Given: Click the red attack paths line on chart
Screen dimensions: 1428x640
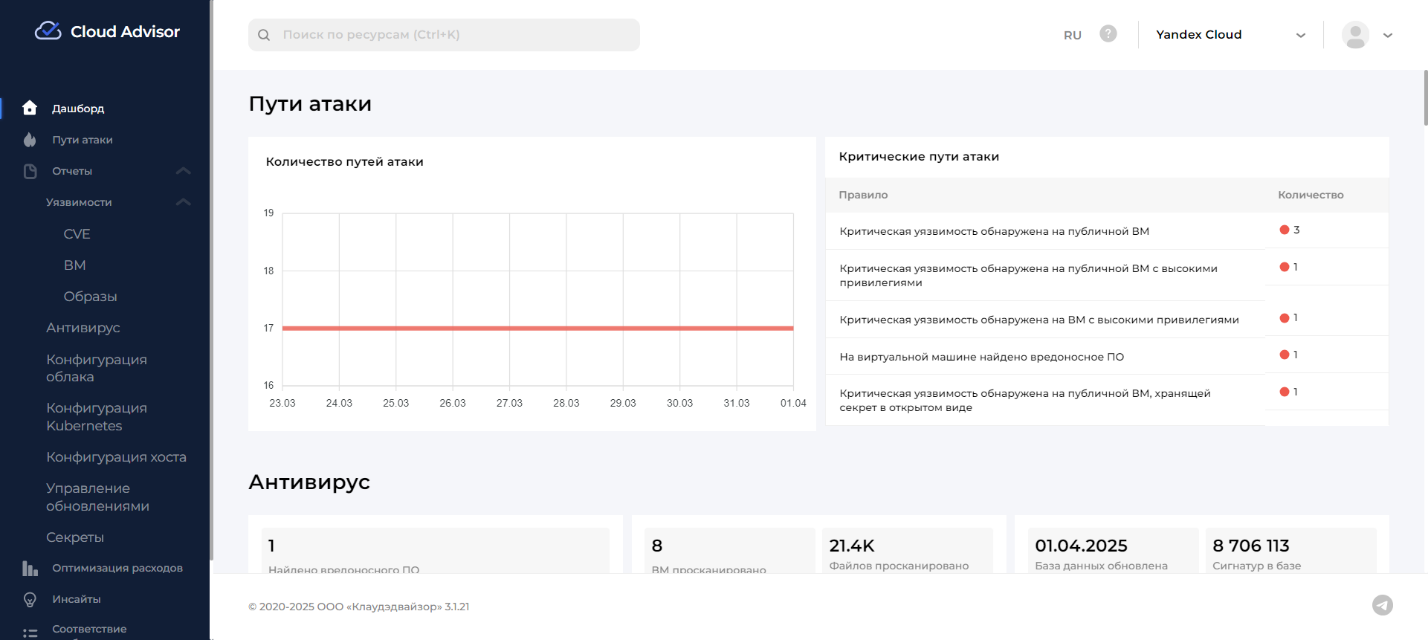Looking at the screenshot, I should (537, 328).
